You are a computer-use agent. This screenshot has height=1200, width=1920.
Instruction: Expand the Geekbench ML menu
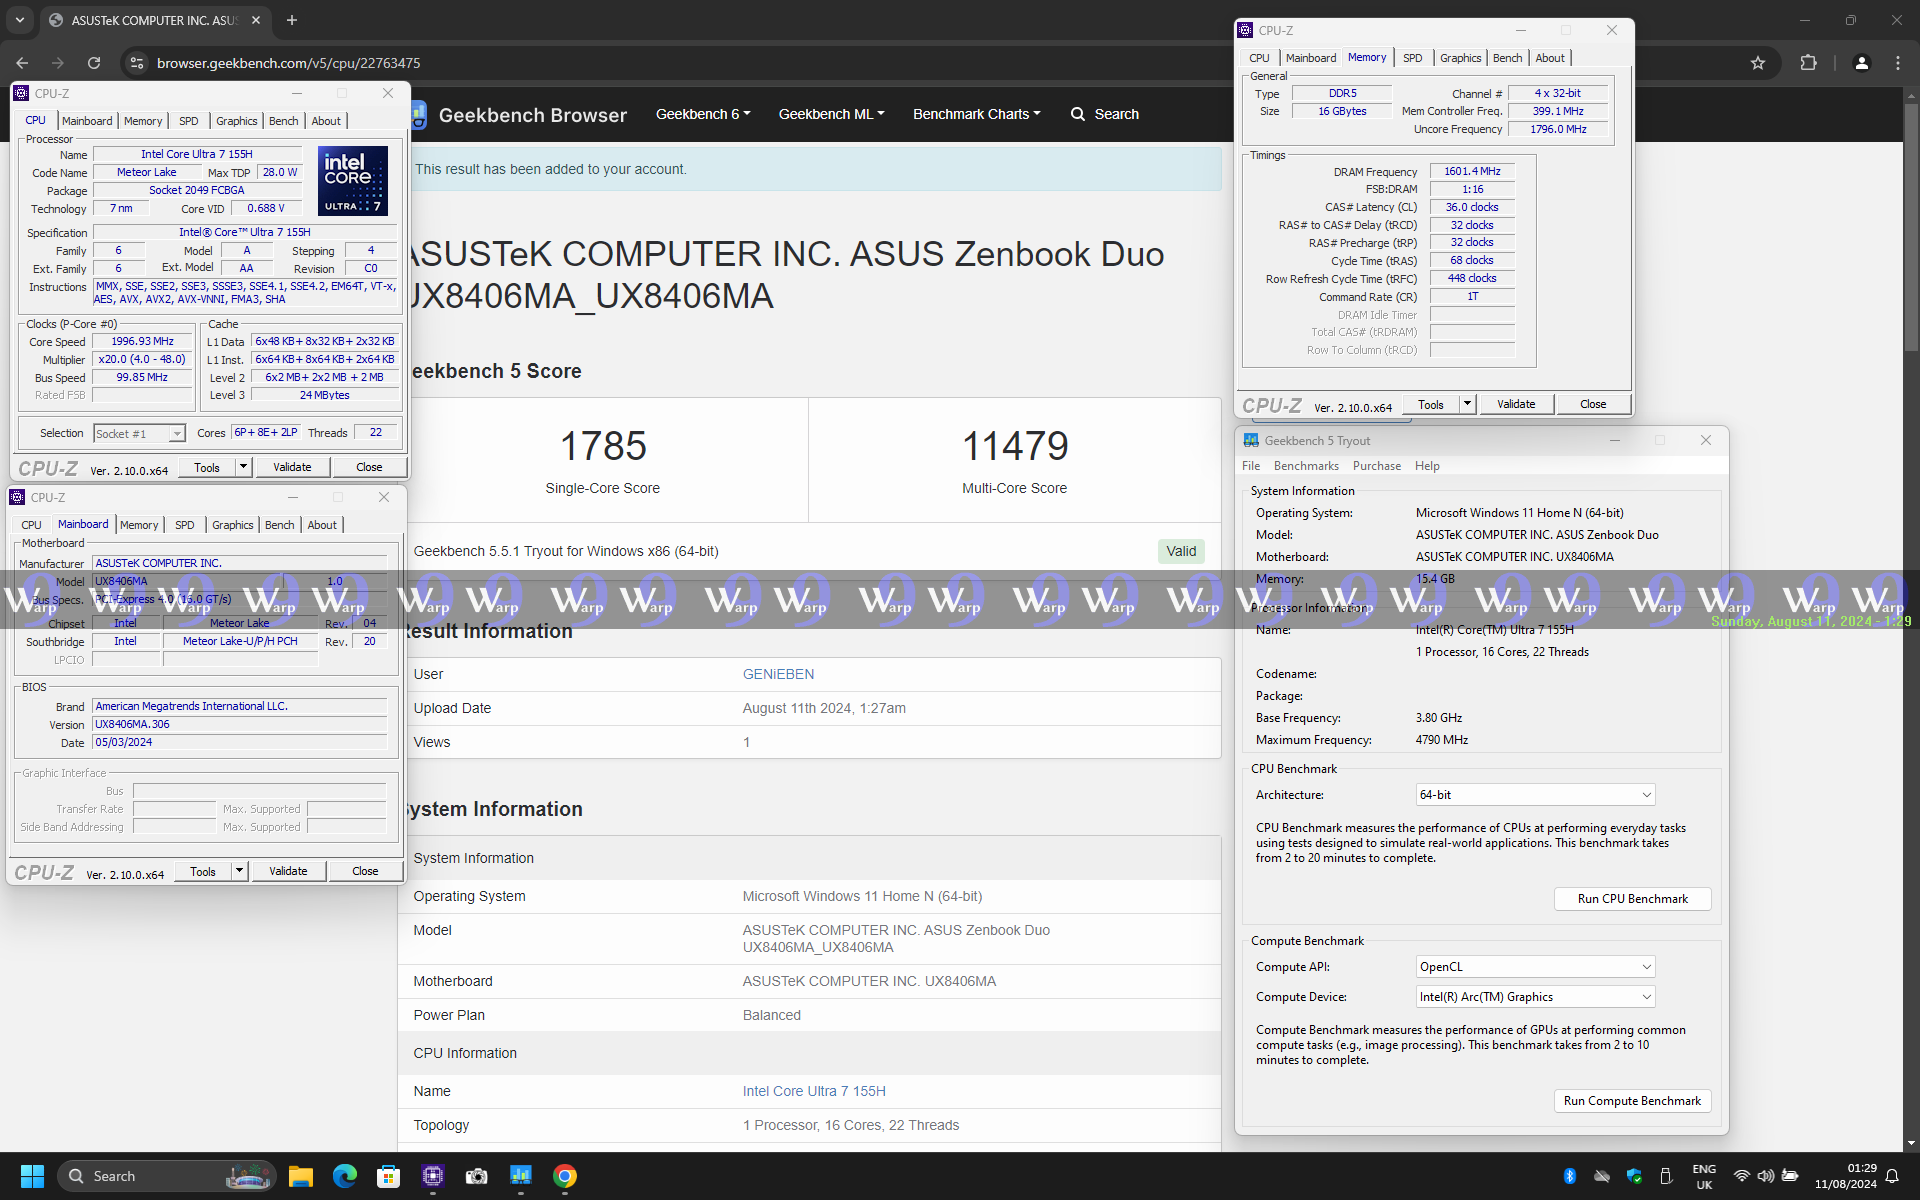(831, 114)
